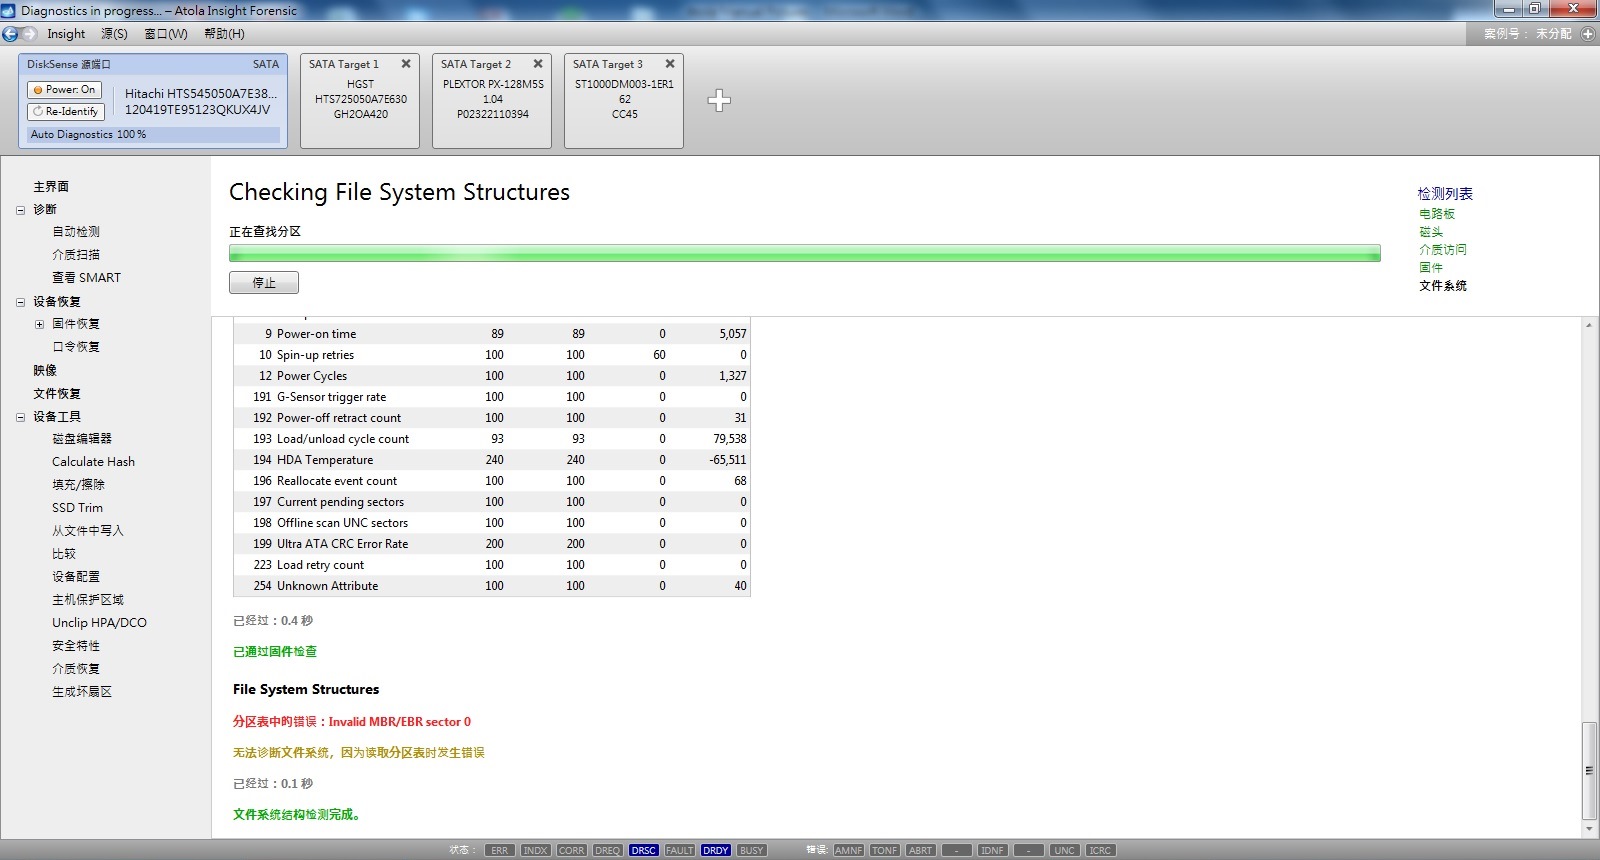The height and width of the screenshot is (860, 1600).
Task: Click the 文件系统 item in 检测列表
Action: 1442,286
